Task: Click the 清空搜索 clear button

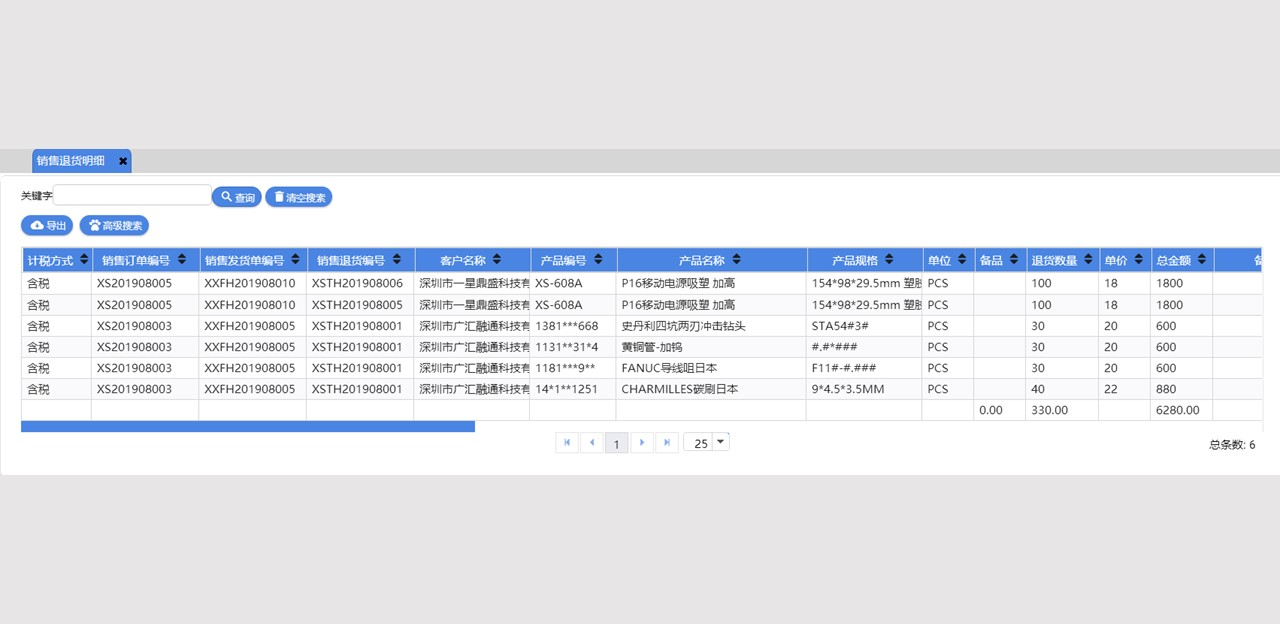Action: point(299,197)
